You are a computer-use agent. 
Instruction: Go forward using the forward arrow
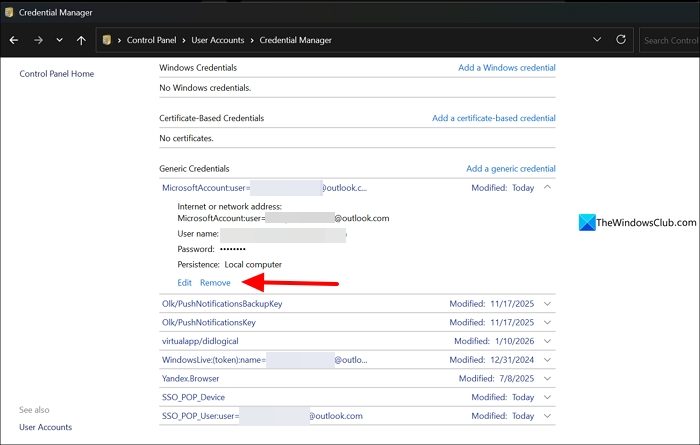click(38, 40)
